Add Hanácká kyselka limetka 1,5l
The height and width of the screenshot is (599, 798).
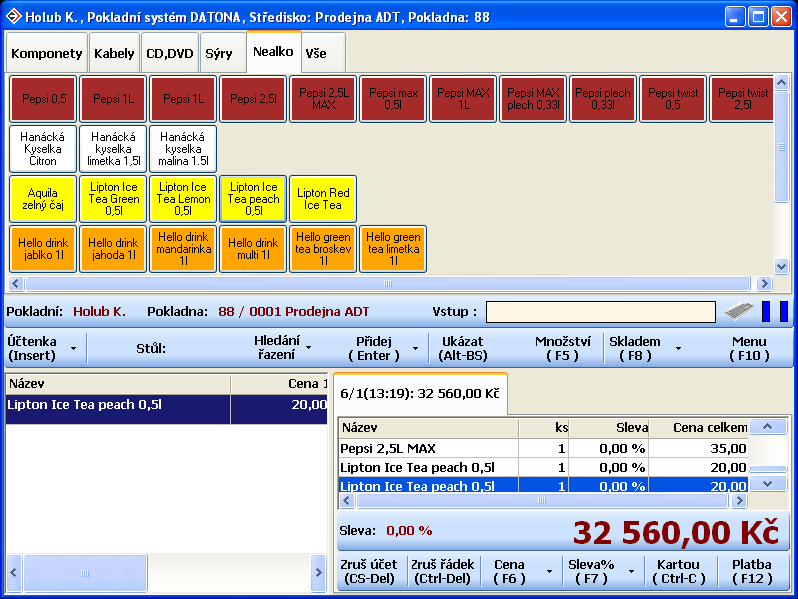point(113,149)
